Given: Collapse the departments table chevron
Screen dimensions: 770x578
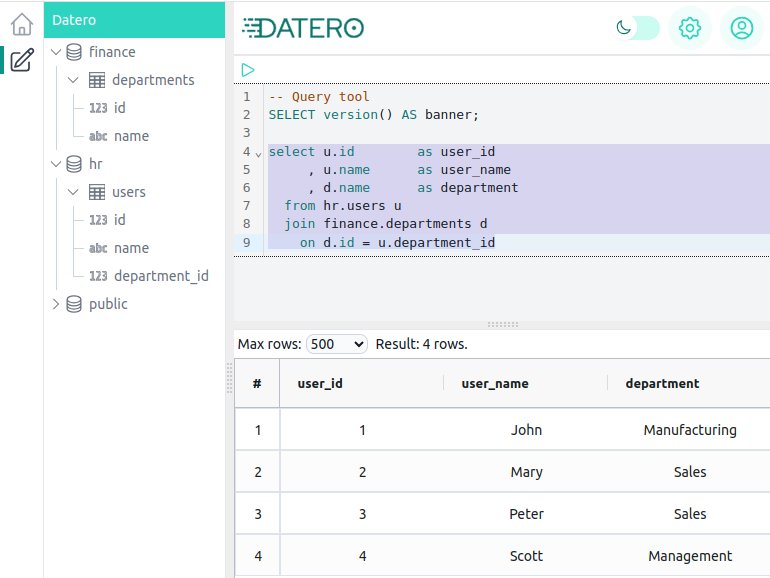Looking at the screenshot, I should coord(73,80).
